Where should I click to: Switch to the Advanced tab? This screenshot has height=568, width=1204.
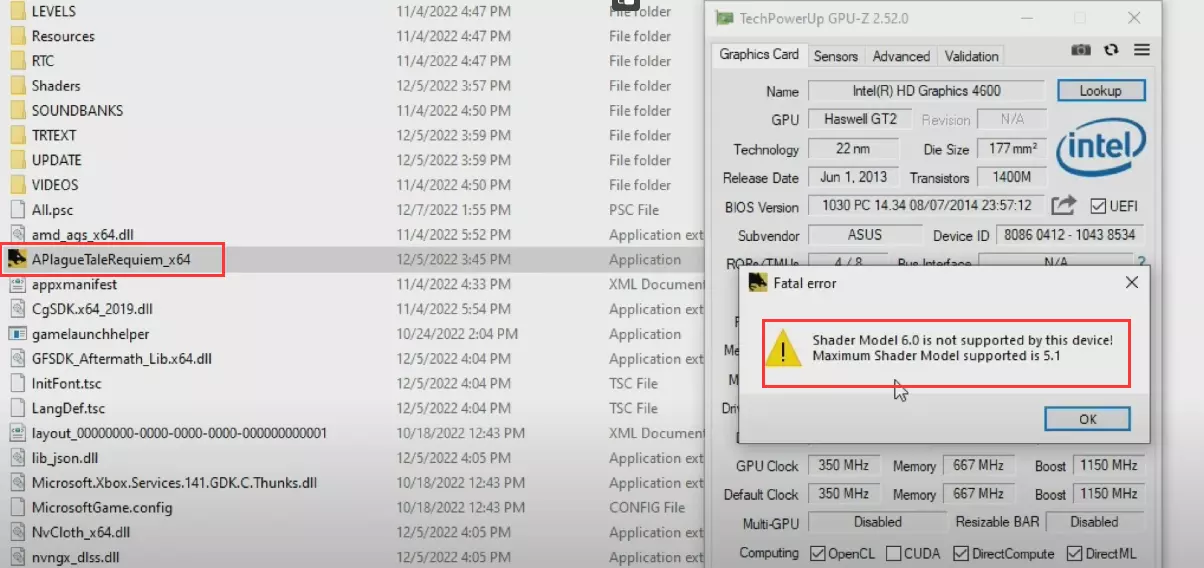(x=901, y=56)
